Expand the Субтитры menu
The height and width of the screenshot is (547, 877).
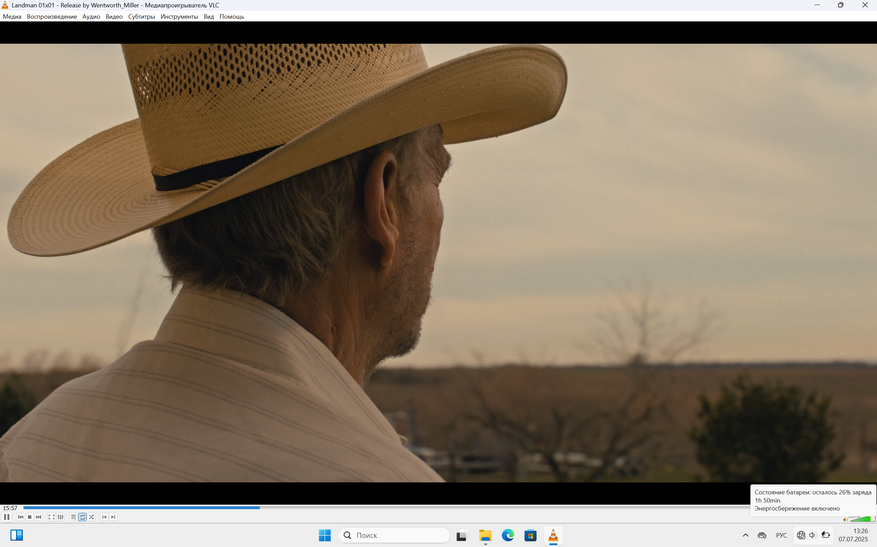coord(141,17)
